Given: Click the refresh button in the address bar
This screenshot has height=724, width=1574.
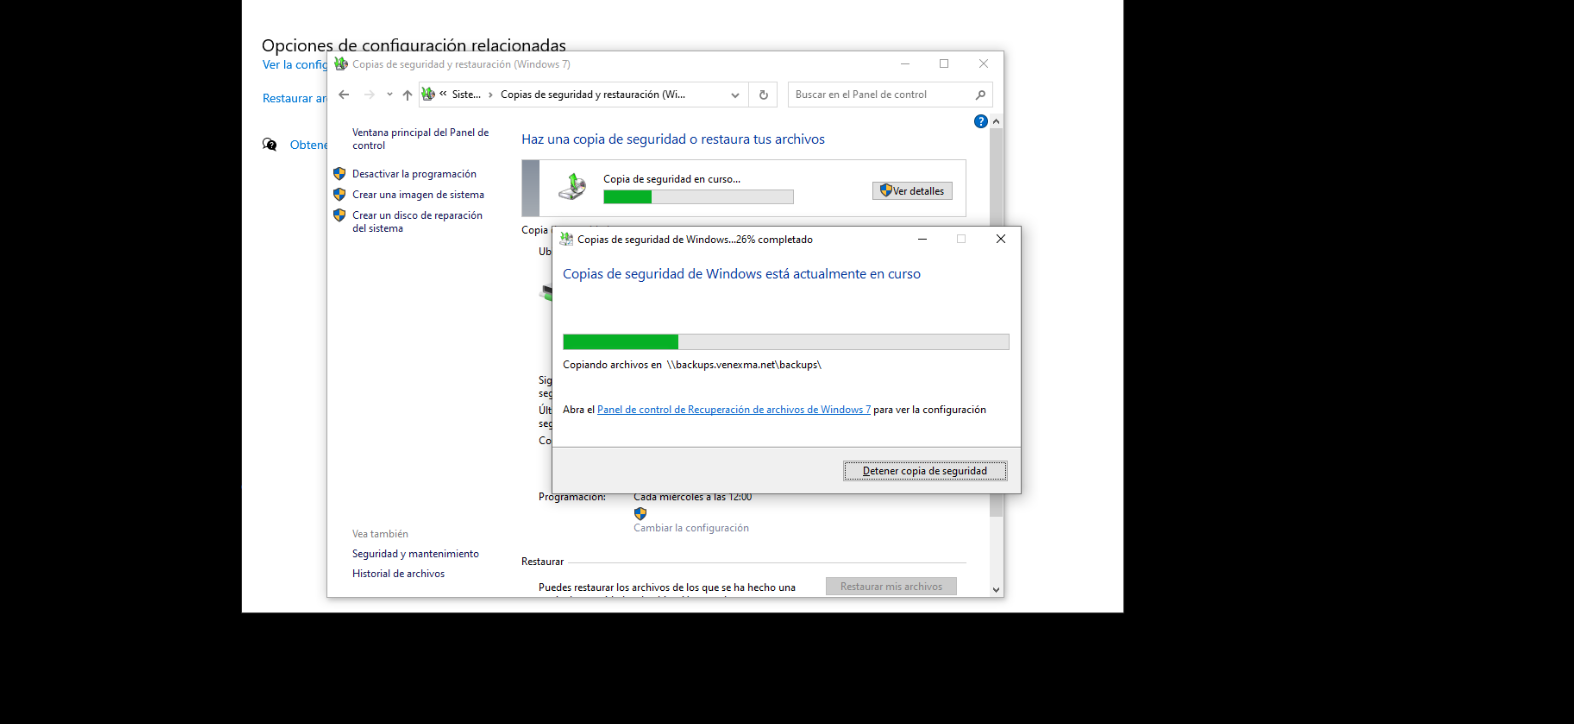Looking at the screenshot, I should coord(763,95).
